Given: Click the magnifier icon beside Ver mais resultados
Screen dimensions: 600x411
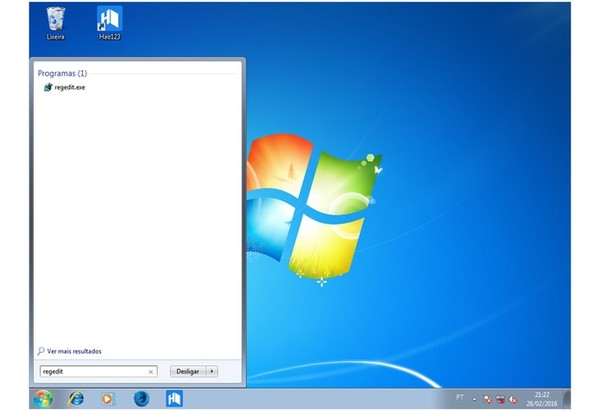Looking at the screenshot, I should tap(41, 351).
